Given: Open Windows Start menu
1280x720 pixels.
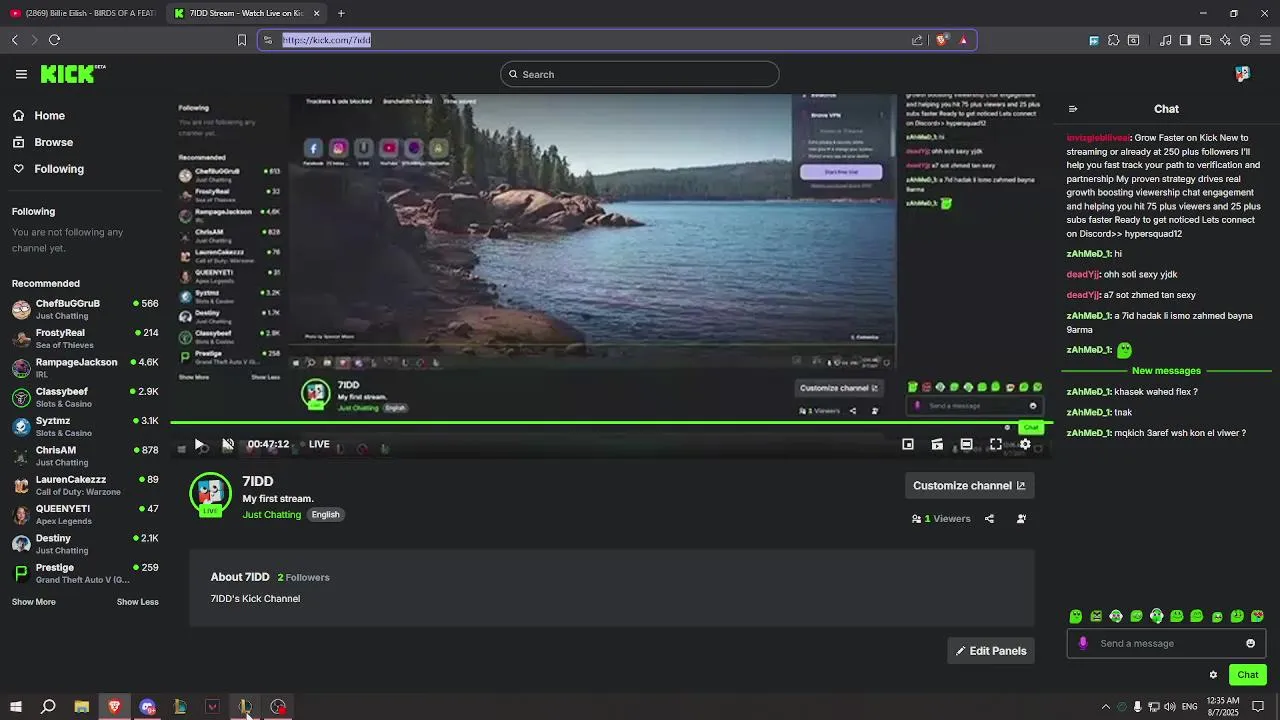Looking at the screenshot, I should pyautogui.click(x=15, y=707).
